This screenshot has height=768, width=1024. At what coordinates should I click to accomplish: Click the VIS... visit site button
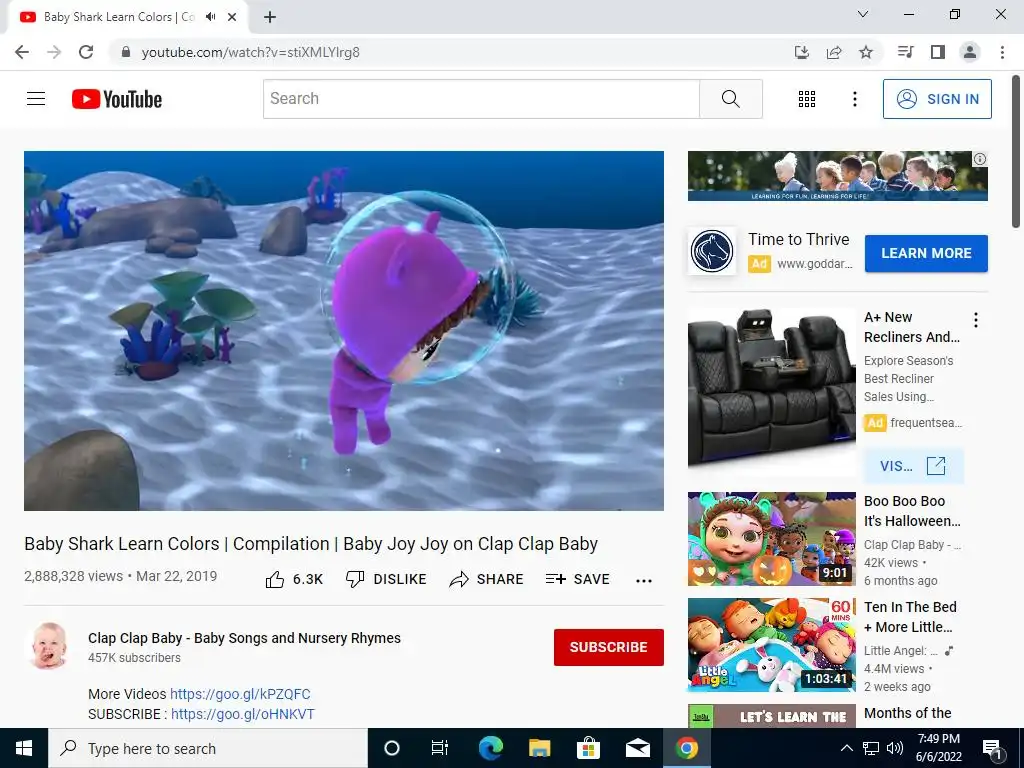click(913, 466)
